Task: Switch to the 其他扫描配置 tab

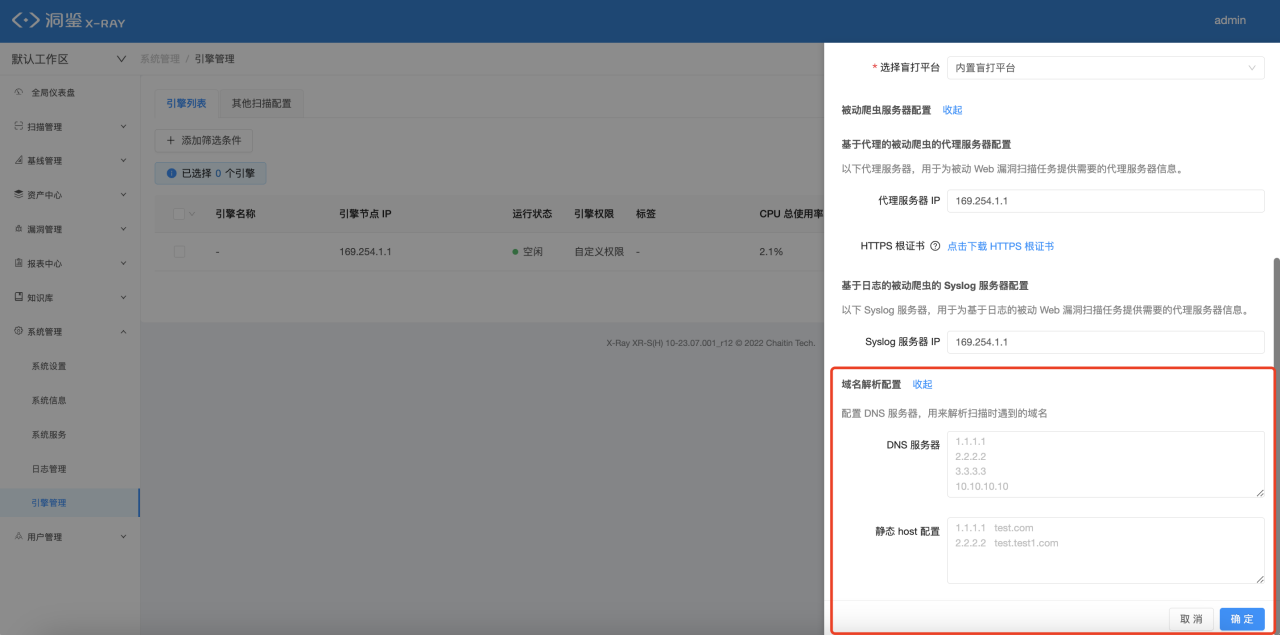Action: coord(261,103)
